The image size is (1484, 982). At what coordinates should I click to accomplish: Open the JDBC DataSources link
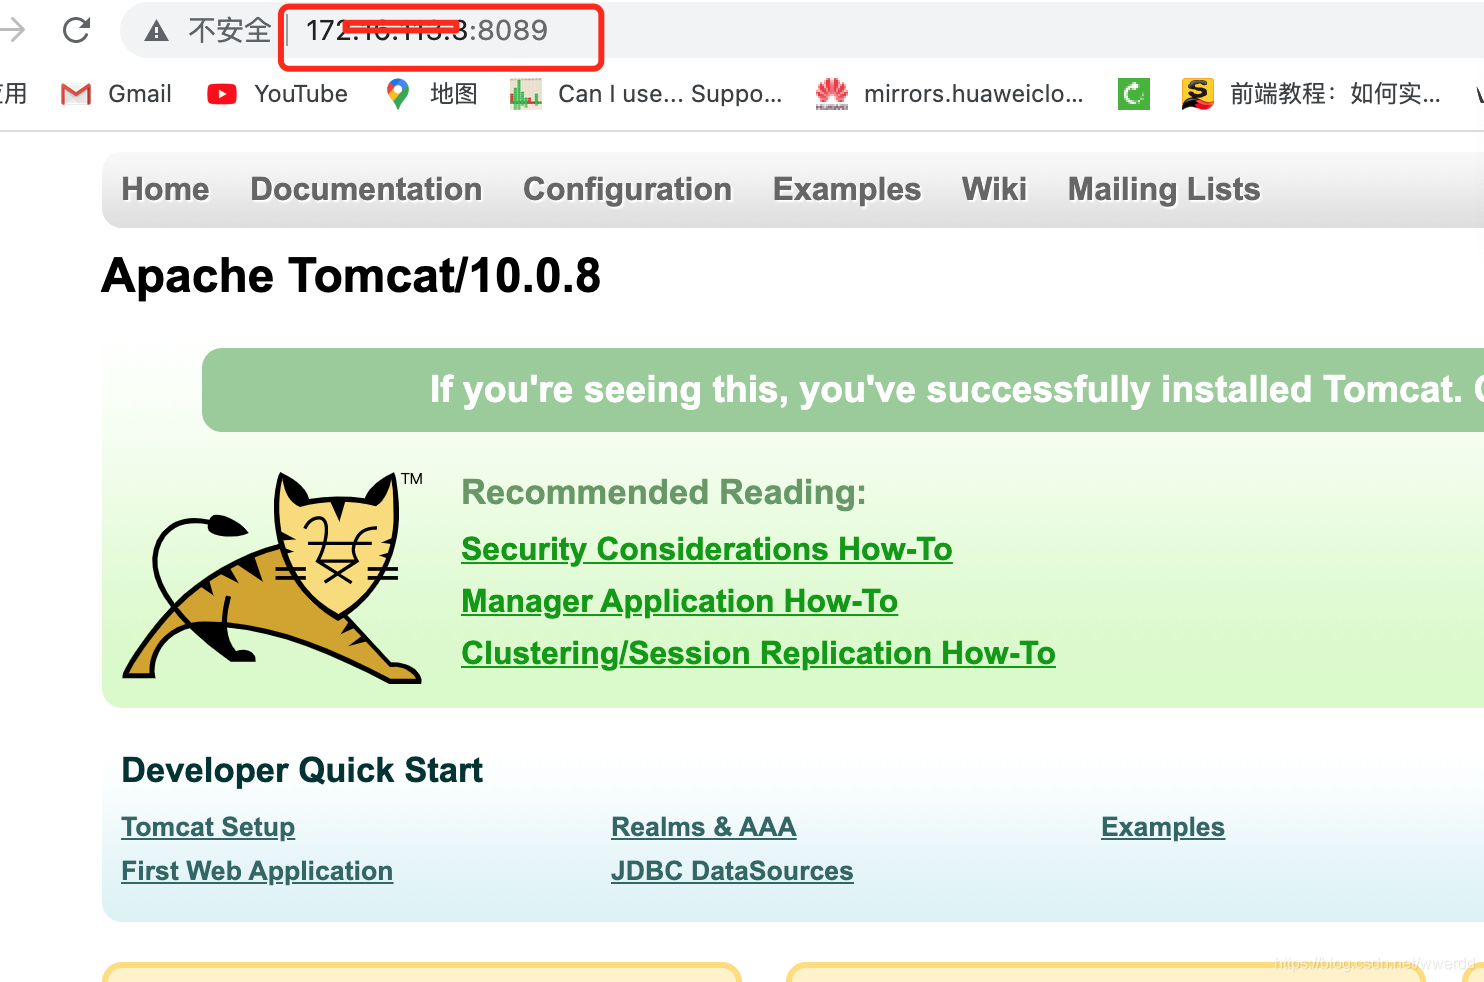click(732, 871)
